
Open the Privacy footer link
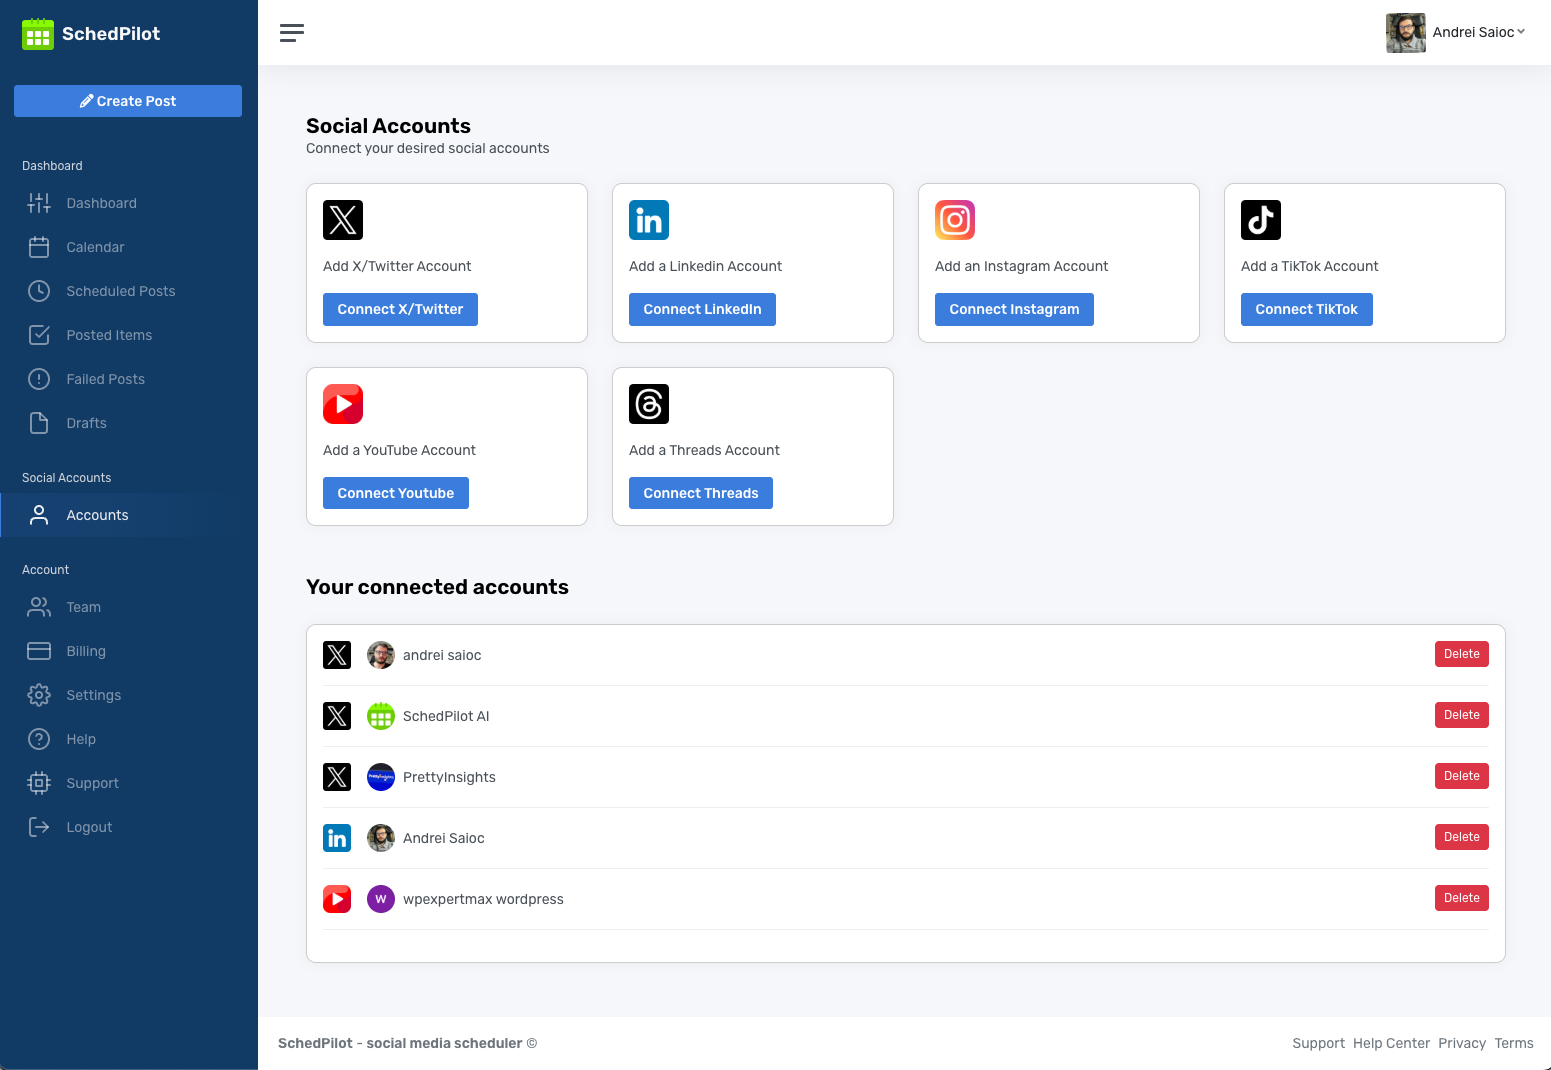pos(1462,1043)
